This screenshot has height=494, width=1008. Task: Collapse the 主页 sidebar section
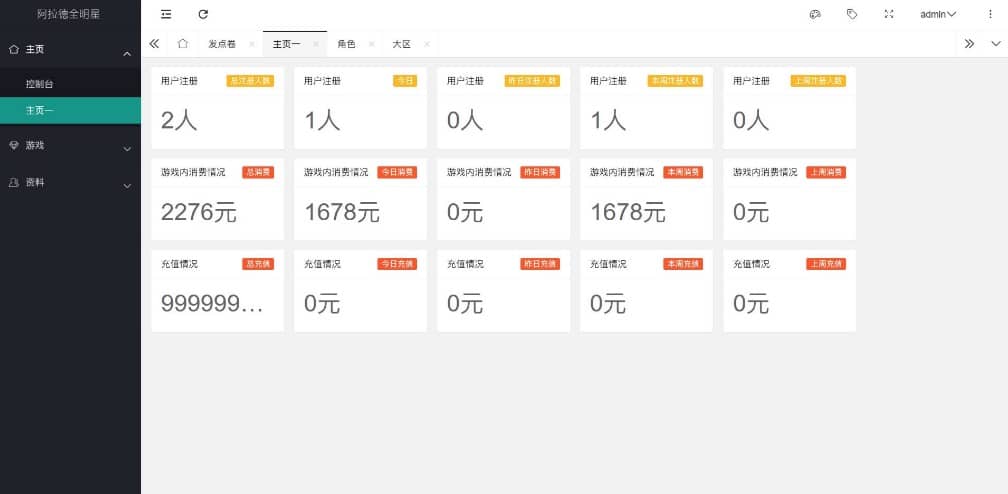tap(70, 50)
